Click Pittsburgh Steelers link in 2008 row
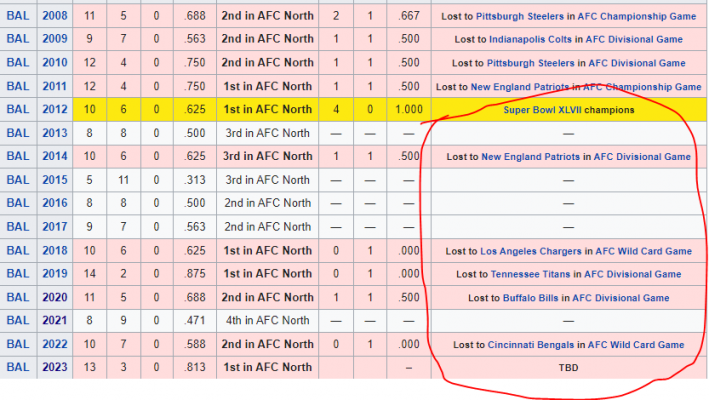 pos(520,16)
